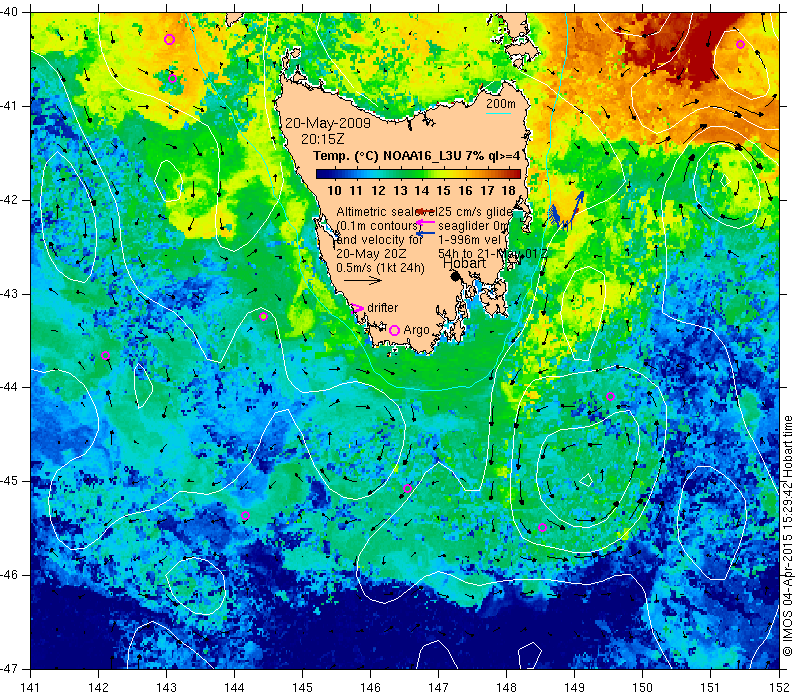Click Argo float circle near 144.2°E, 45.4°S
Screen dimensions: 800x700
tap(245, 515)
